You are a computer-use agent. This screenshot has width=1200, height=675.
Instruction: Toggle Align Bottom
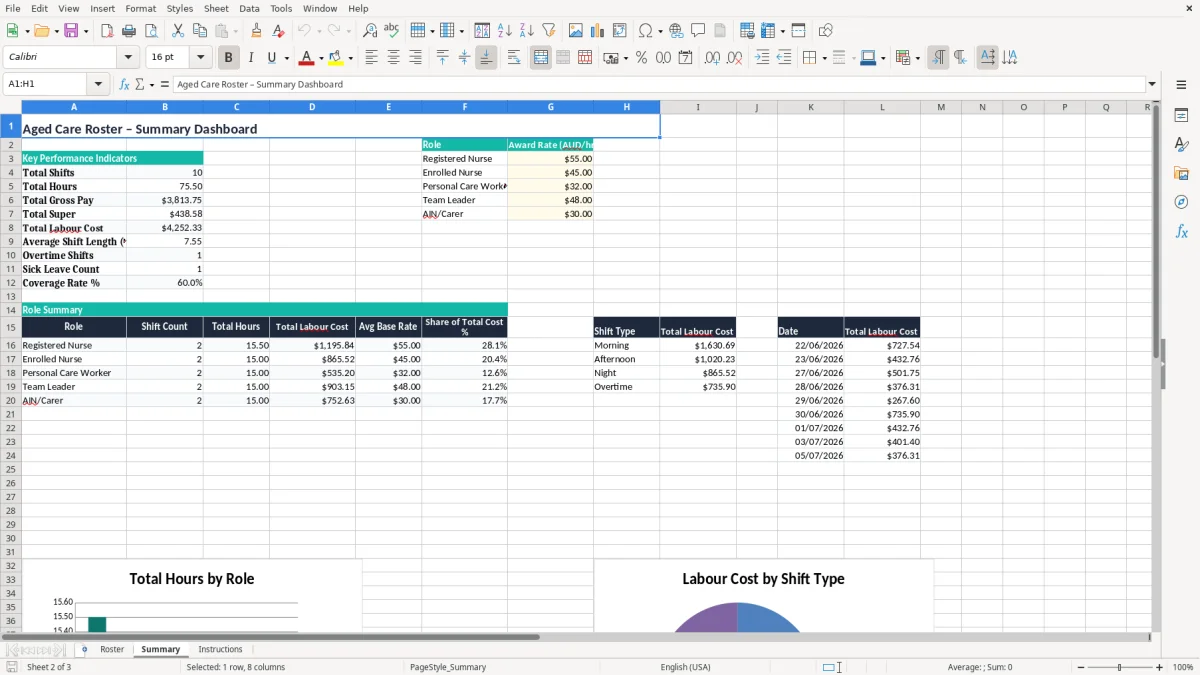click(x=486, y=58)
